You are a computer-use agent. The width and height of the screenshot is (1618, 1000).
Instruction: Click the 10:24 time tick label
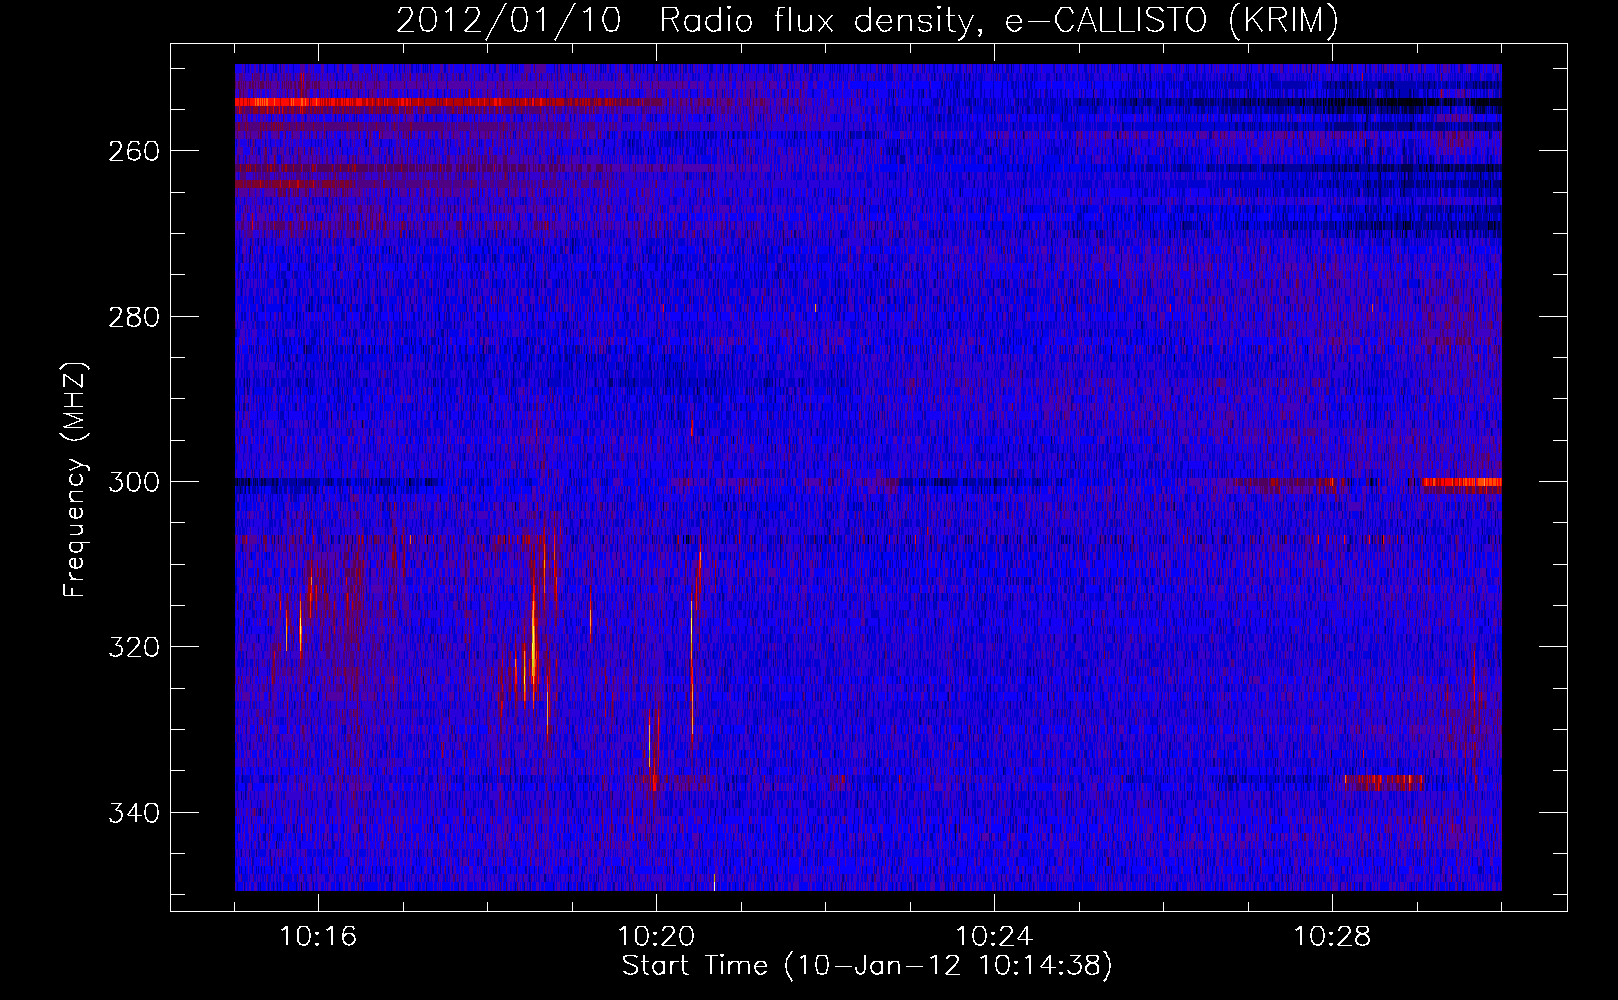tap(994, 937)
